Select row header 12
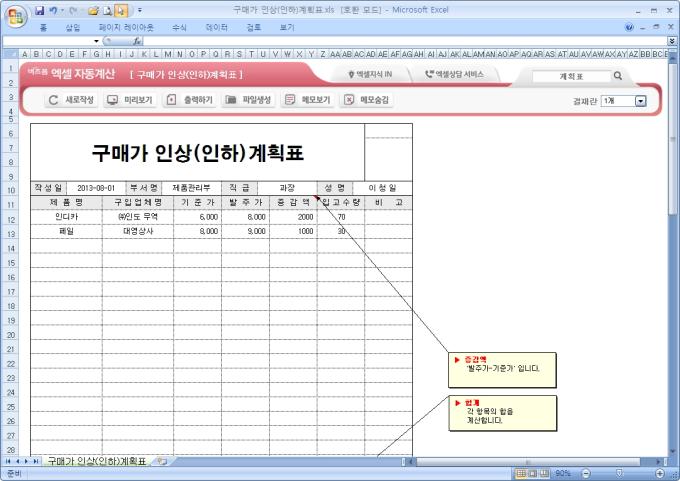 (x=10, y=220)
